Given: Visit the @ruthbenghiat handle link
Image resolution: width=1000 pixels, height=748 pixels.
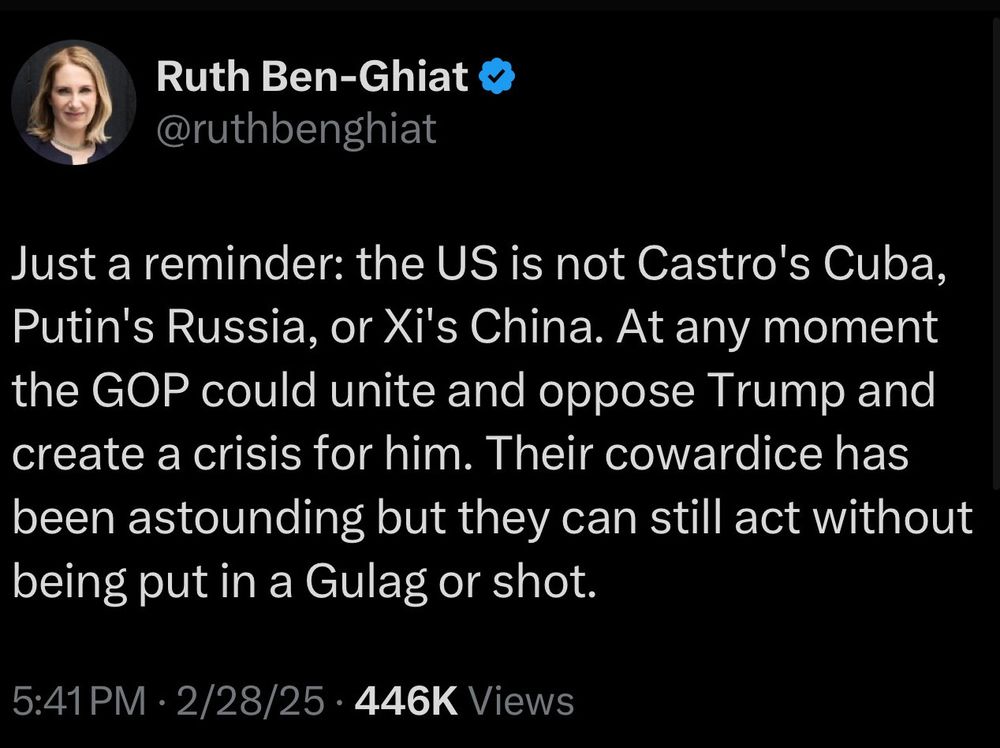Looking at the screenshot, I should click(x=297, y=129).
